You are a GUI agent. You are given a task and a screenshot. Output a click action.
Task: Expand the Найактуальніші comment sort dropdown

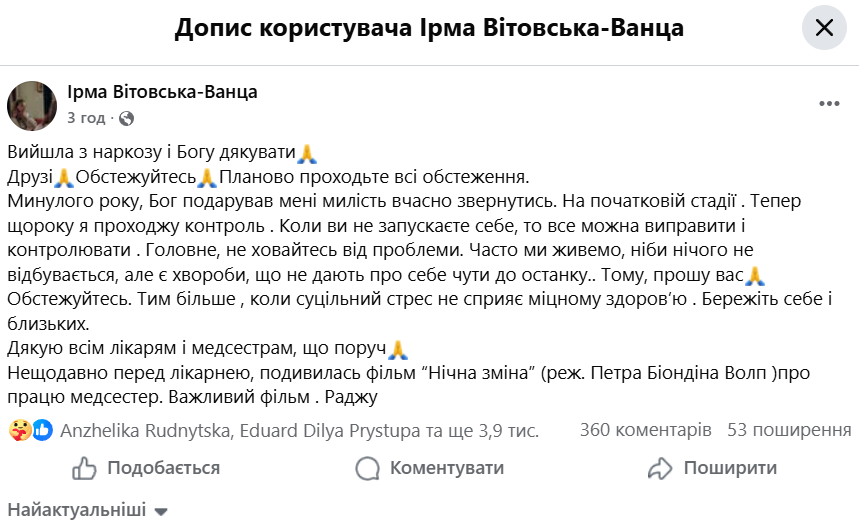88,510
